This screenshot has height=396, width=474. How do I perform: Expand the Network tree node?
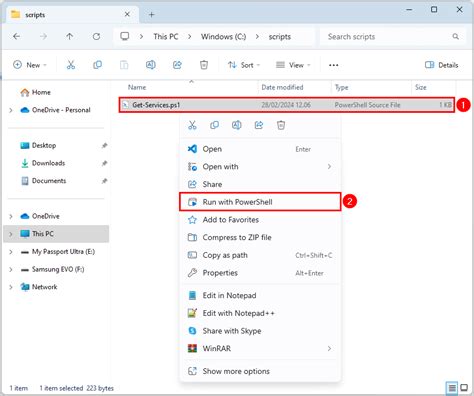11,287
